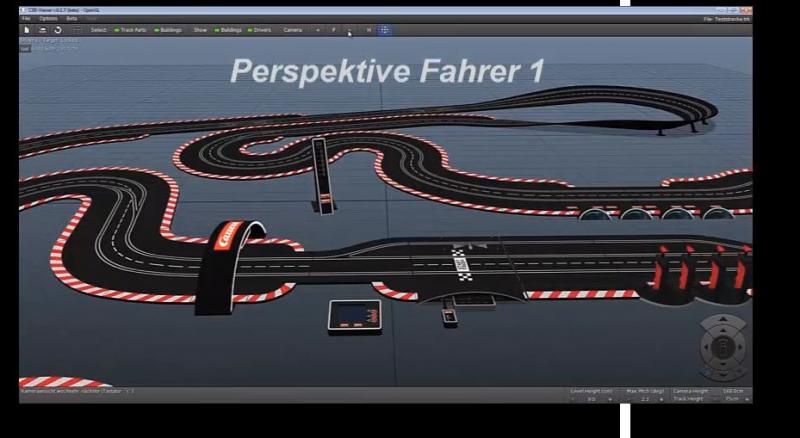Click the Open file icon in toolbar

pos(42,30)
